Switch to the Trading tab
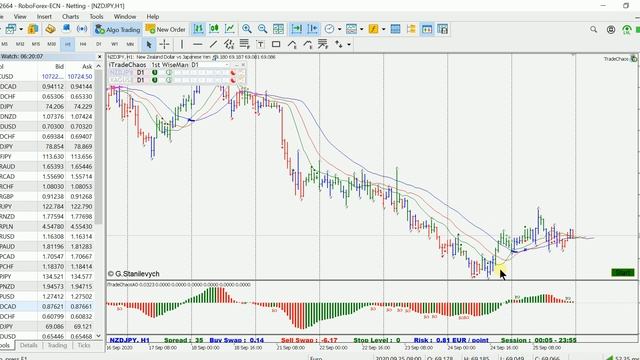This screenshot has height=360, width=640. coord(57,345)
